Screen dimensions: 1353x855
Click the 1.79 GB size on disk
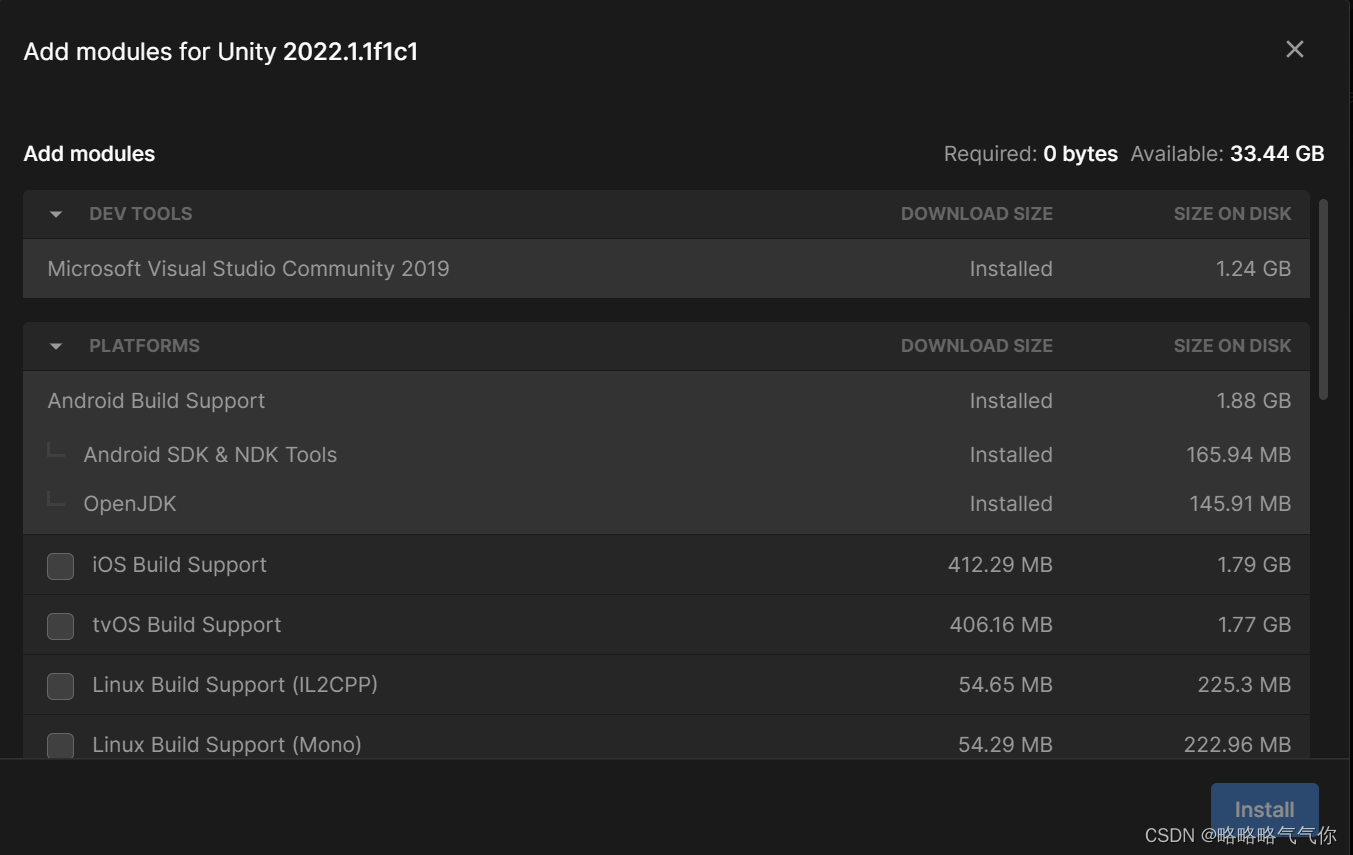click(1254, 565)
